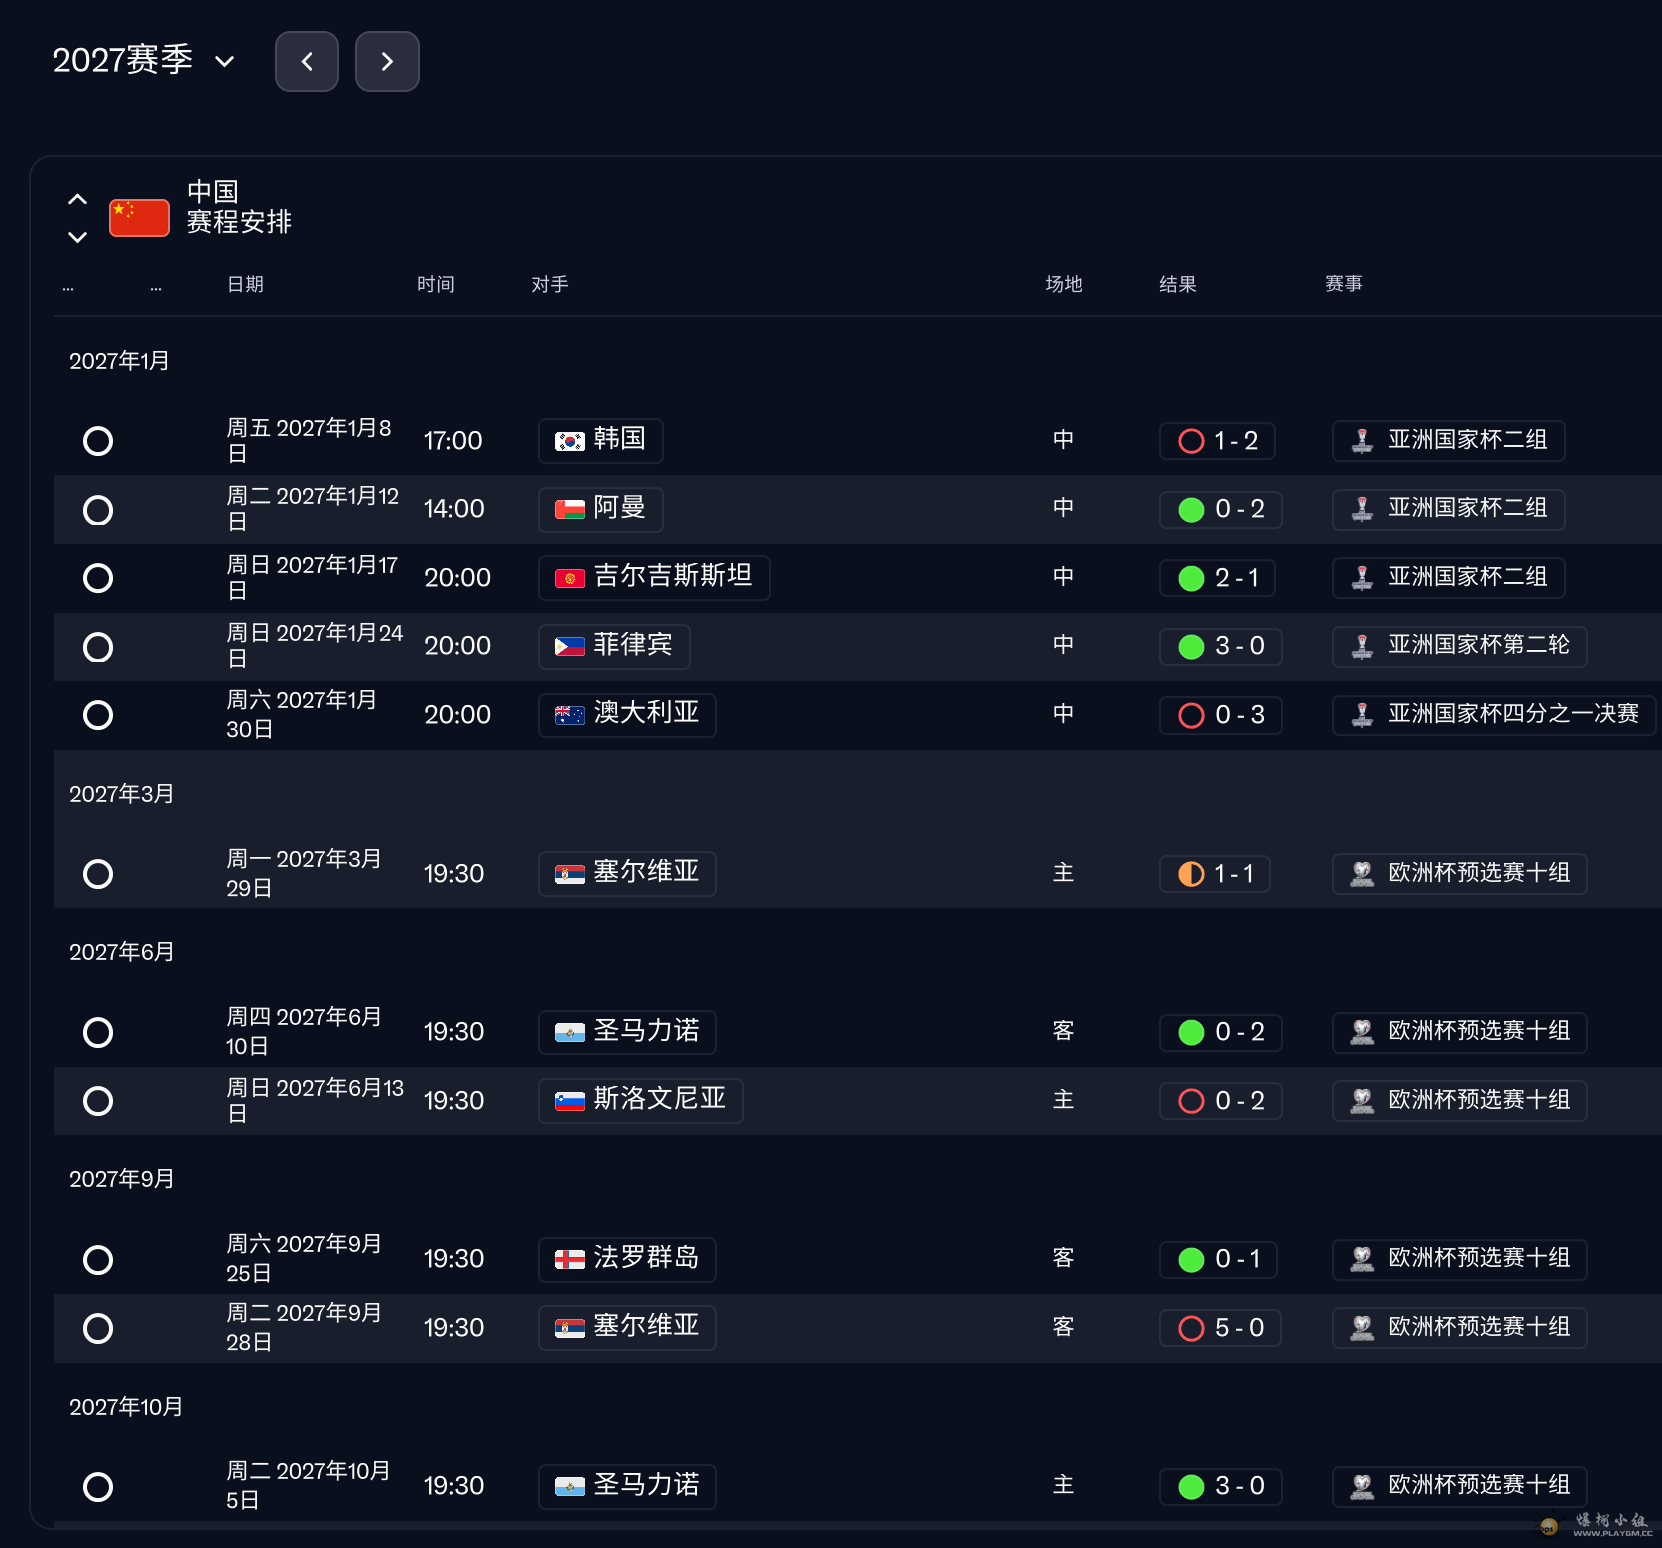Viewport: 1662px width, 1548px height.
Task: Go to the previous season with left arrow
Action: click(307, 62)
